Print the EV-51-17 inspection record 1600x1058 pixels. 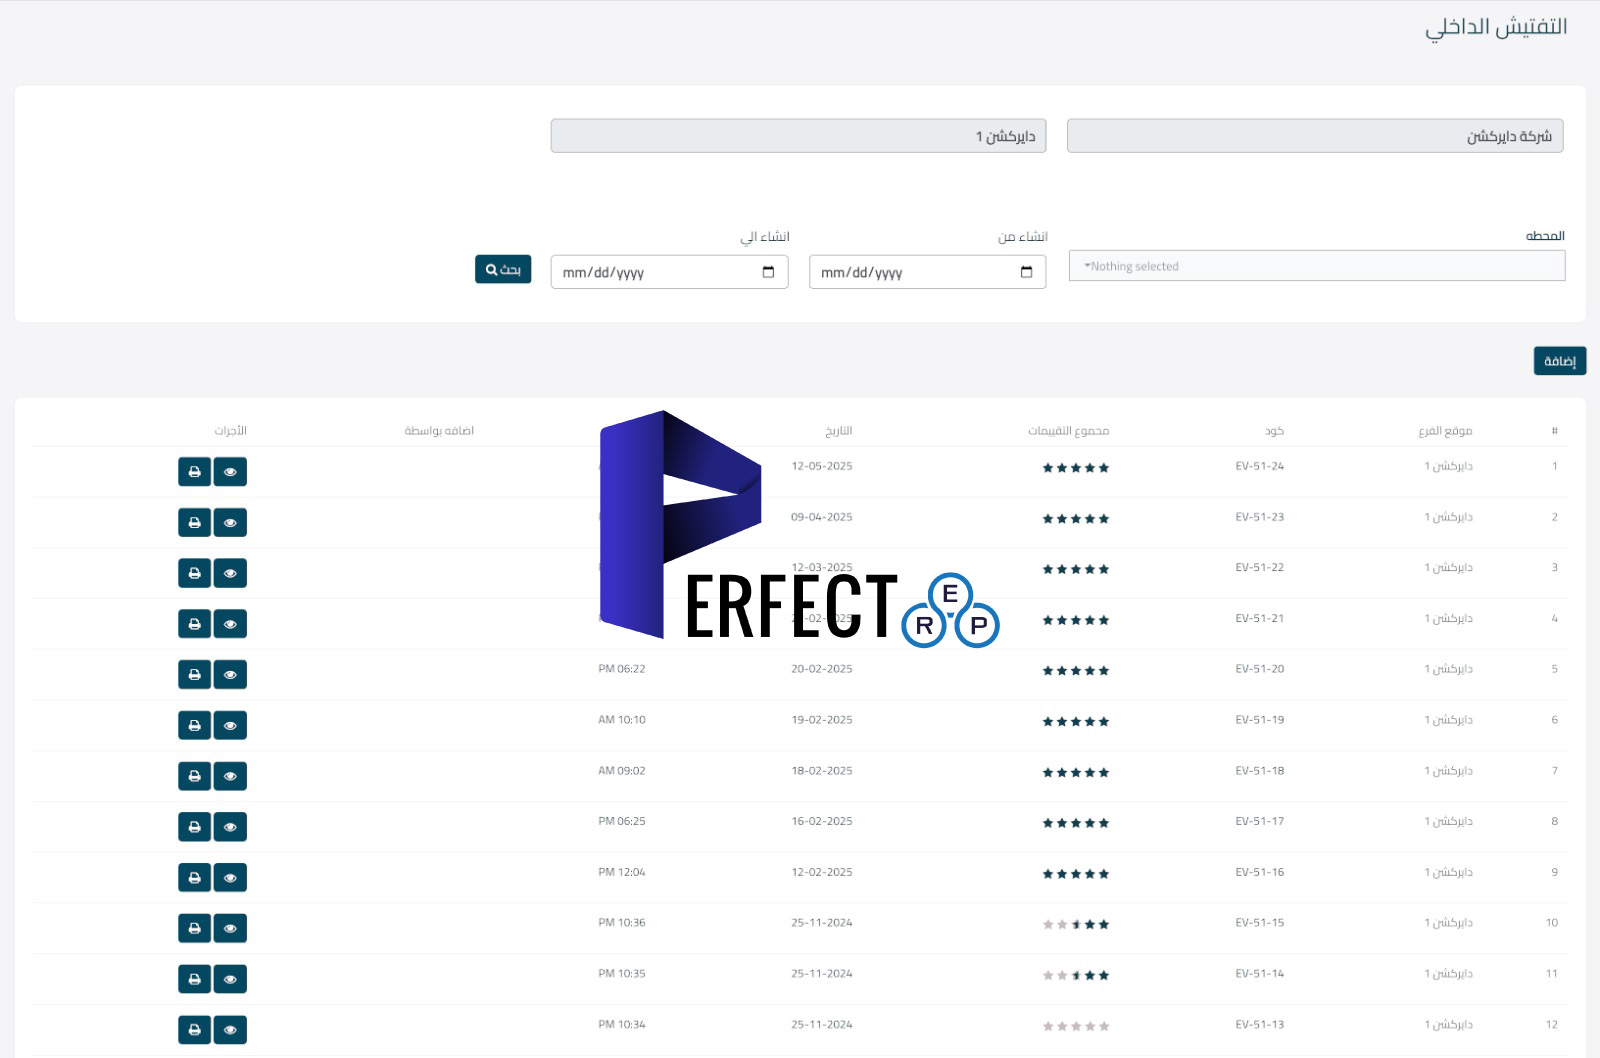(194, 827)
